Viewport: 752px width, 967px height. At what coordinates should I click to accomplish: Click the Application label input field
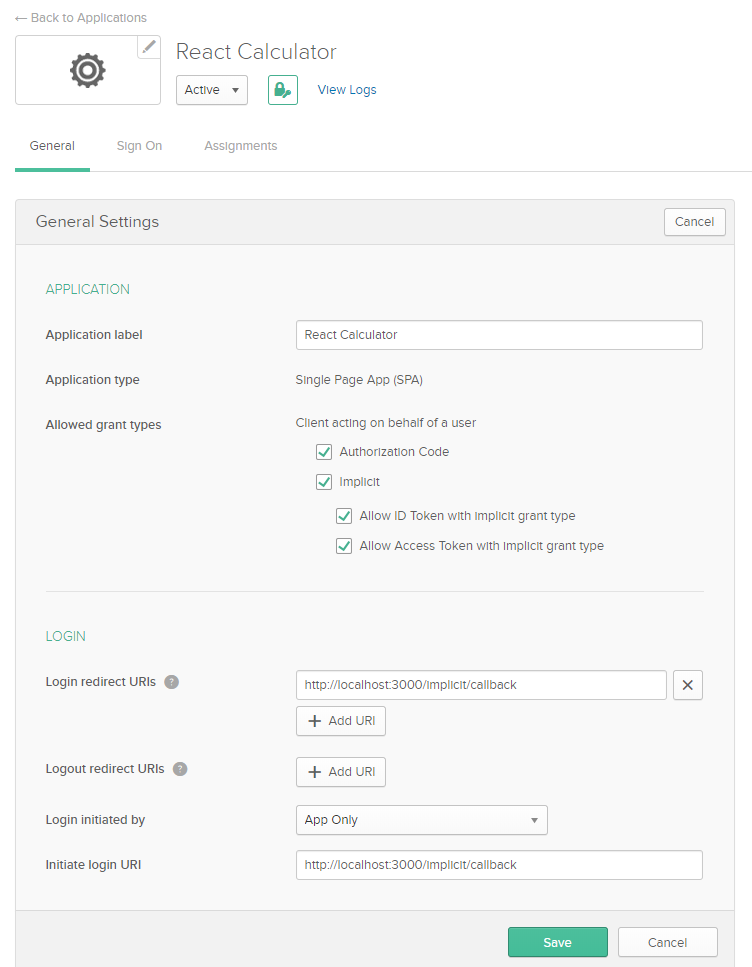click(x=499, y=335)
